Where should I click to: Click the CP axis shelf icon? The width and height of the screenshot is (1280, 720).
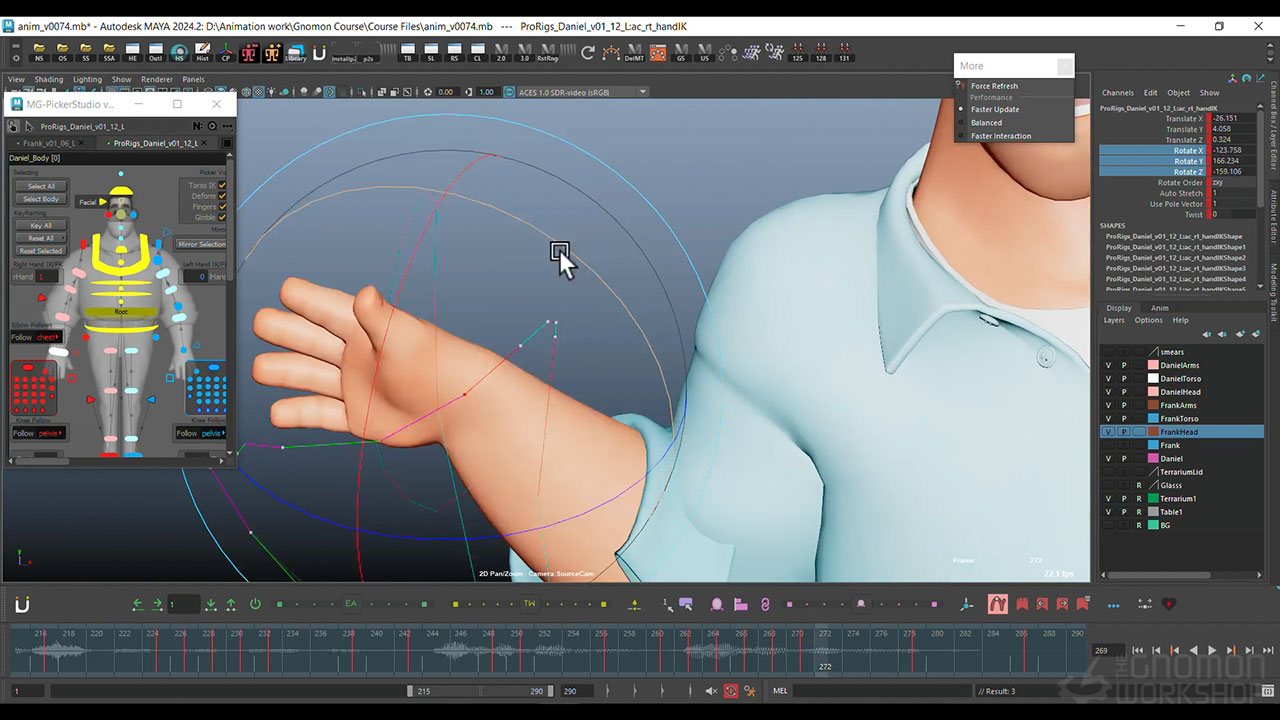point(226,52)
